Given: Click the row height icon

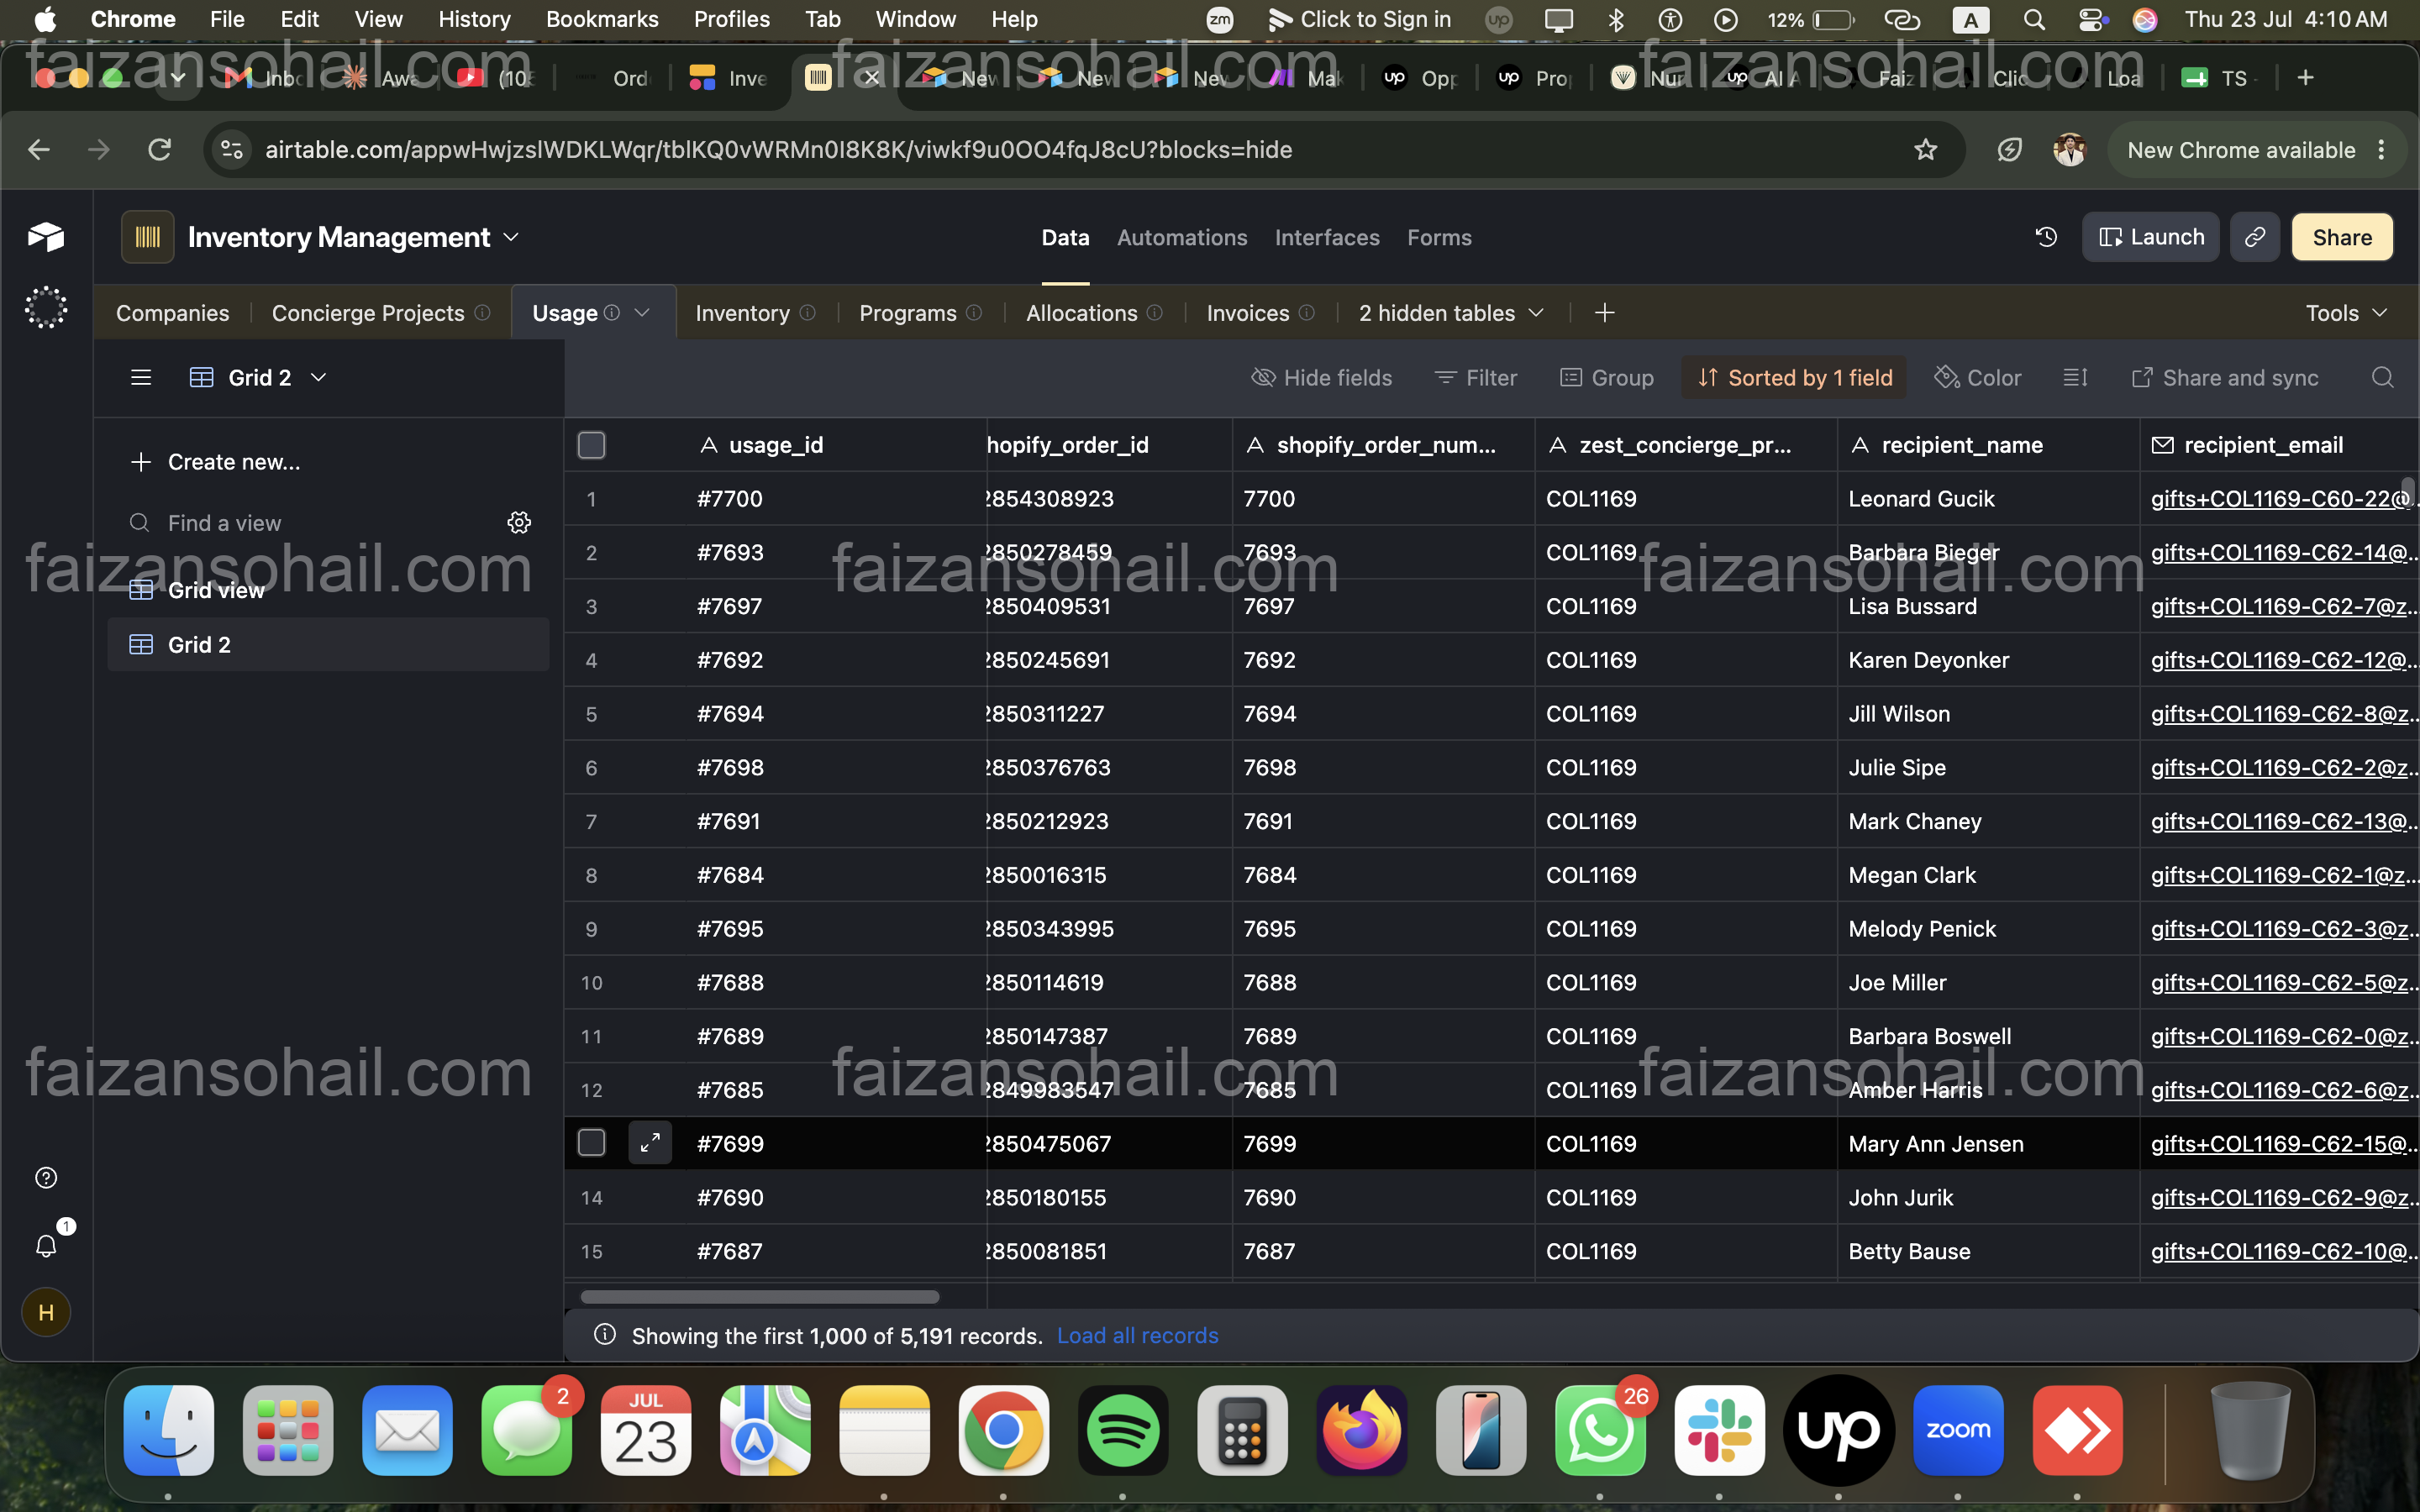Looking at the screenshot, I should tap(2075, 377).
